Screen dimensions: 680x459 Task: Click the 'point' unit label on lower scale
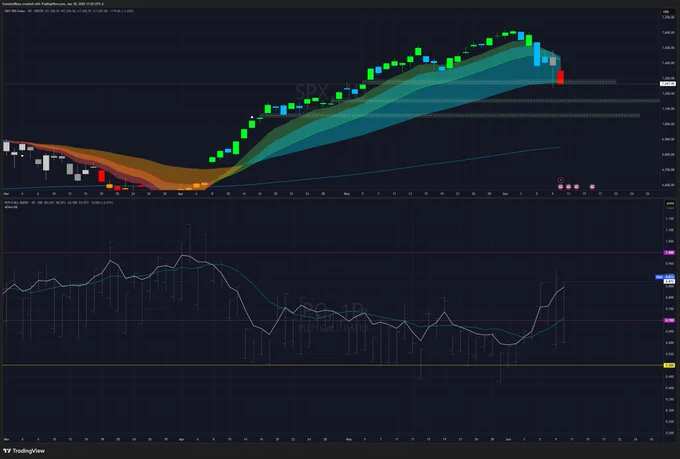(670, 203)
